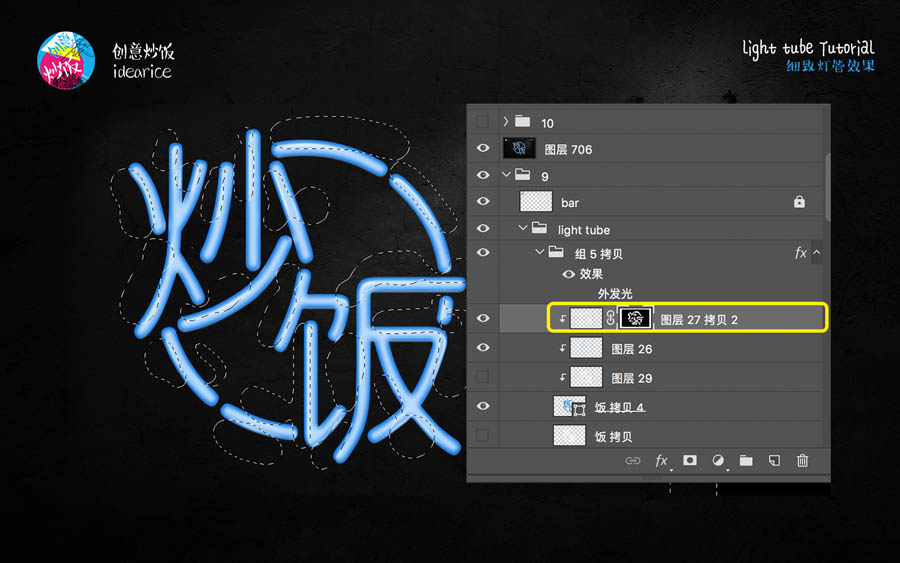The width and height of the screenshot is (900, 563).
Task: Select the 图层 706 thumbnail
Action: pos(519,148)
